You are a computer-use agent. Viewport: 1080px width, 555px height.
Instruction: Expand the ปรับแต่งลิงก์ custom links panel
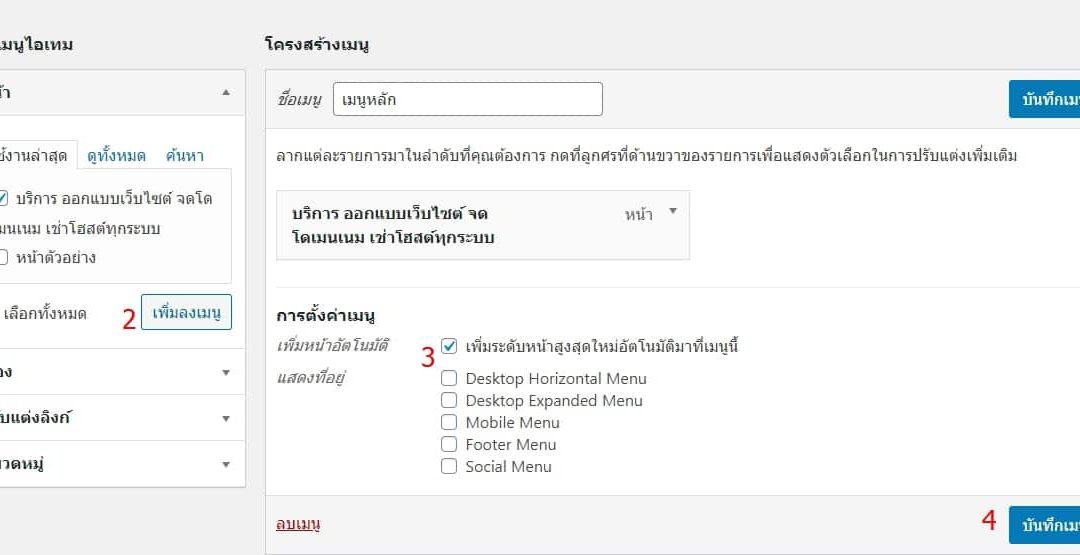[x=122, y=418]
